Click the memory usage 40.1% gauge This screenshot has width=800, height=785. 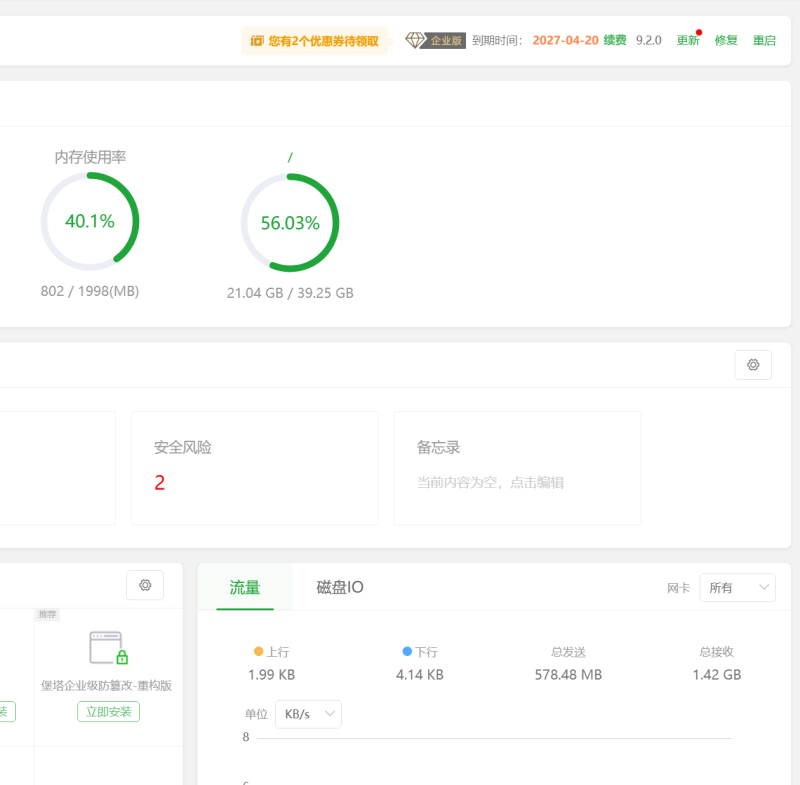click(x=90, y=222)
